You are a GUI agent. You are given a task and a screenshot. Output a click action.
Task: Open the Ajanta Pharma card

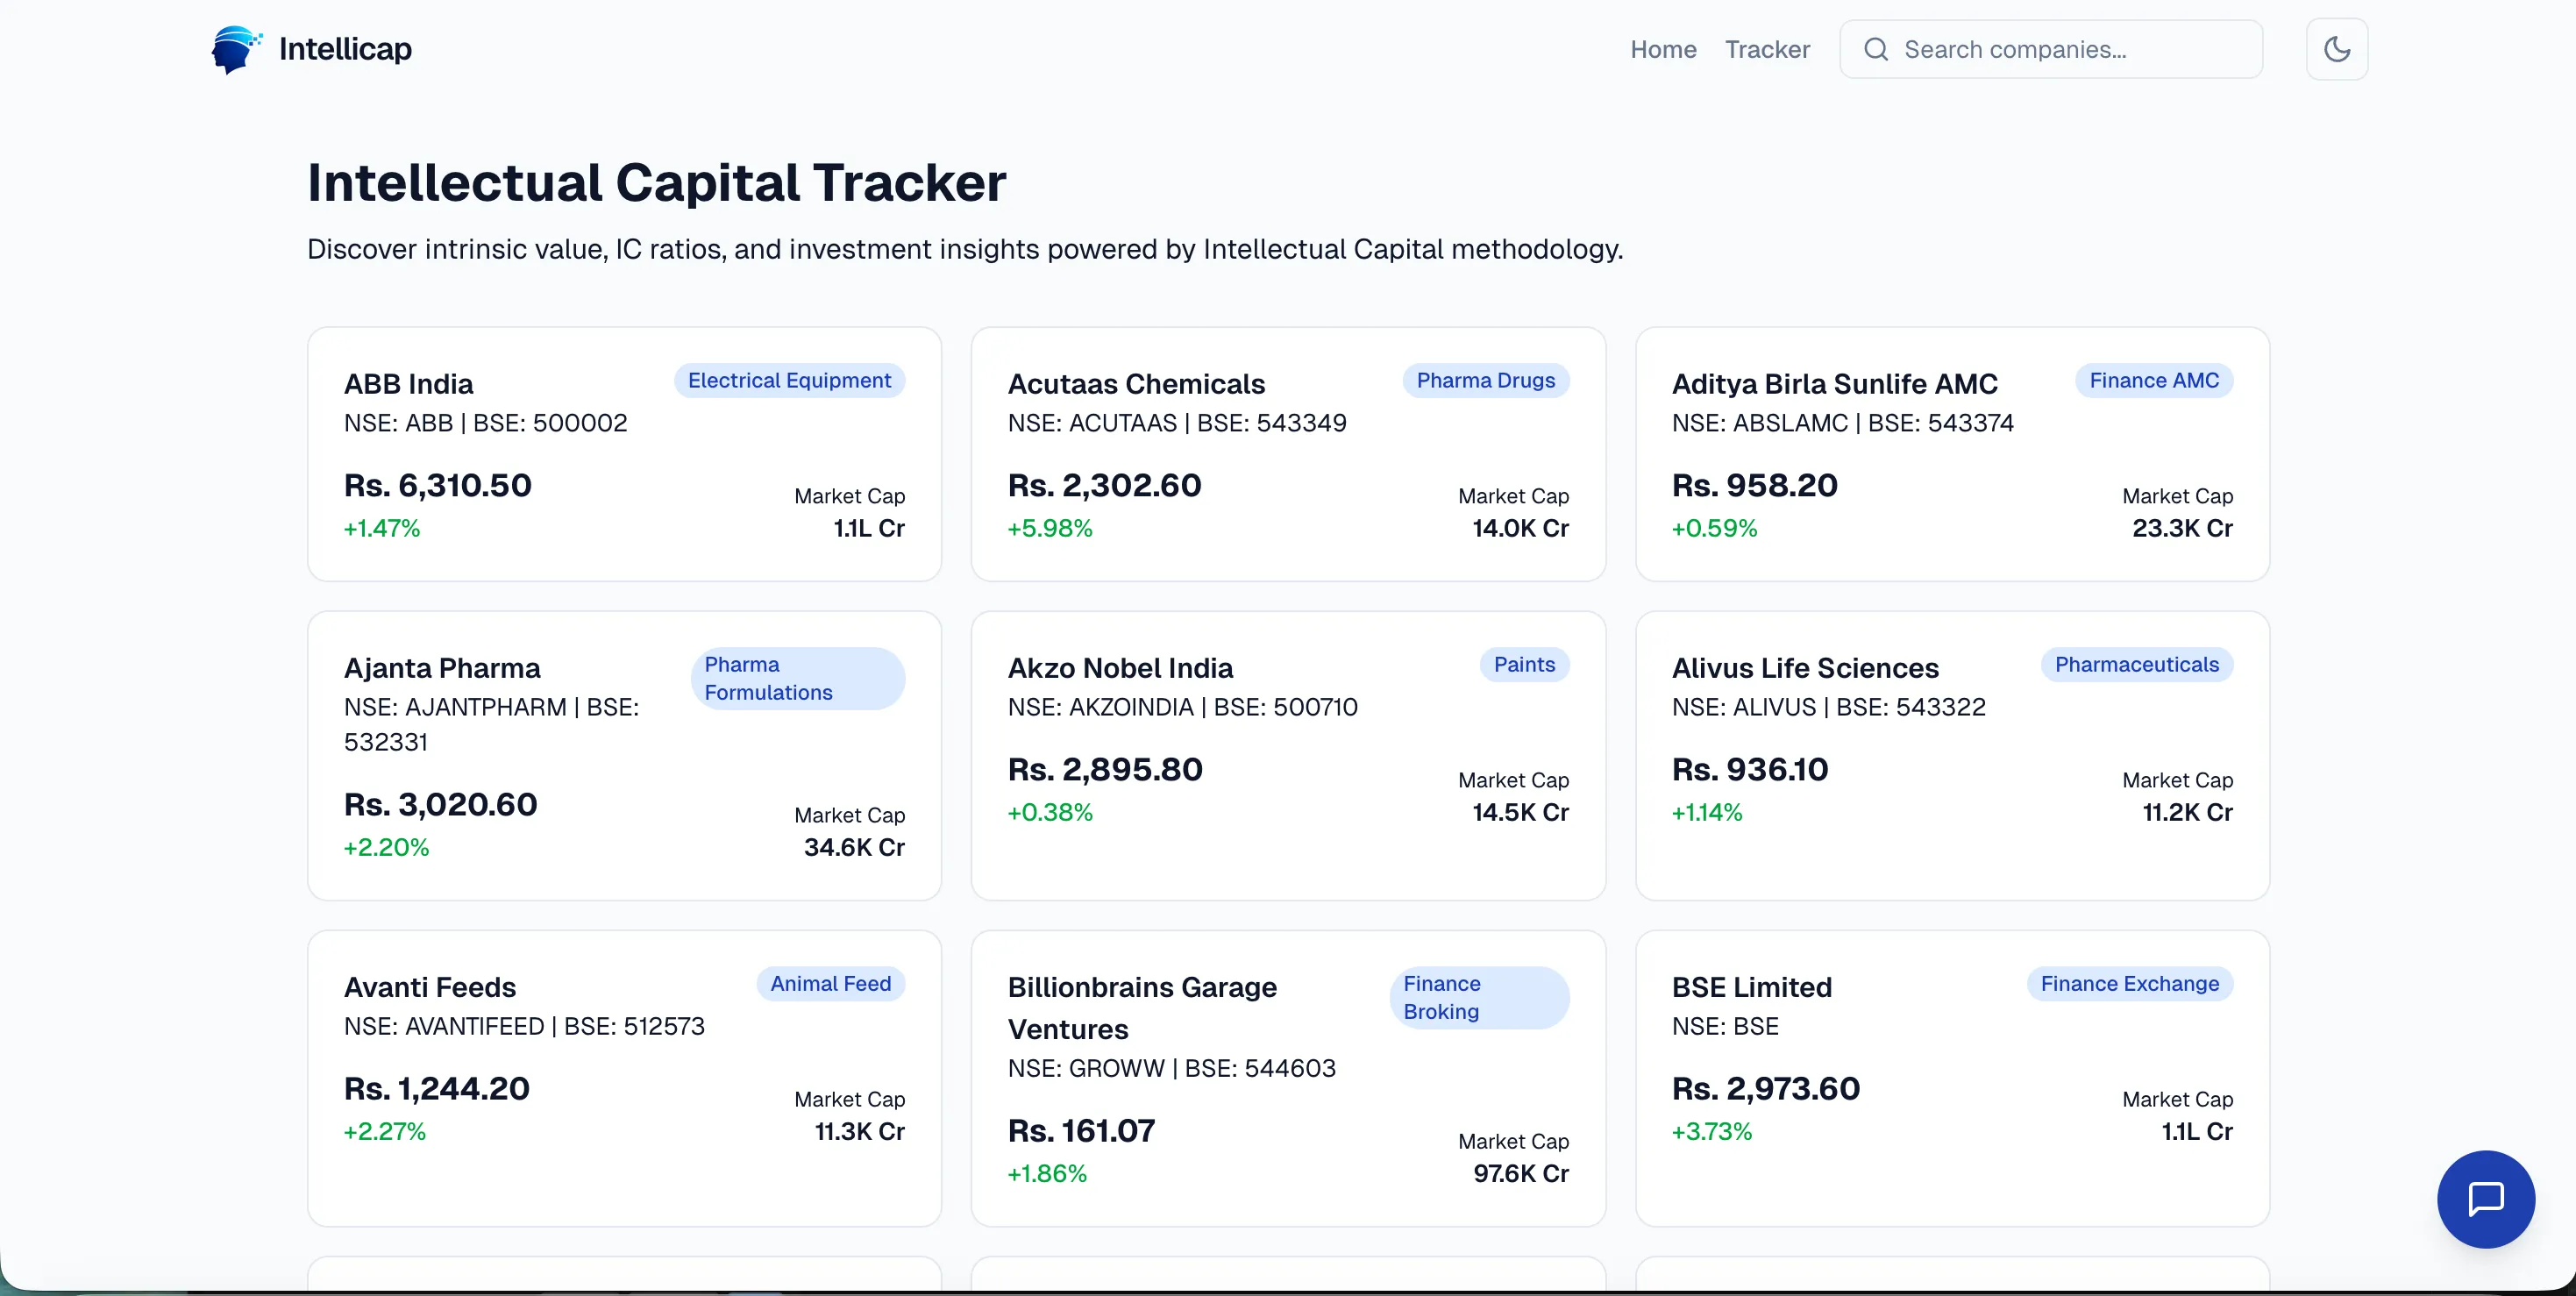coord(624,755)
